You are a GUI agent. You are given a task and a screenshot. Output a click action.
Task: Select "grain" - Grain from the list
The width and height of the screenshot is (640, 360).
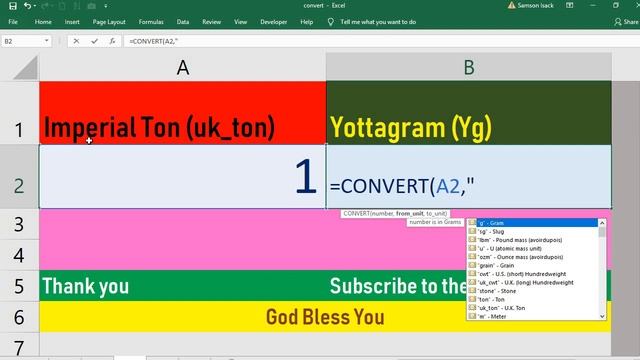(533, 266)
